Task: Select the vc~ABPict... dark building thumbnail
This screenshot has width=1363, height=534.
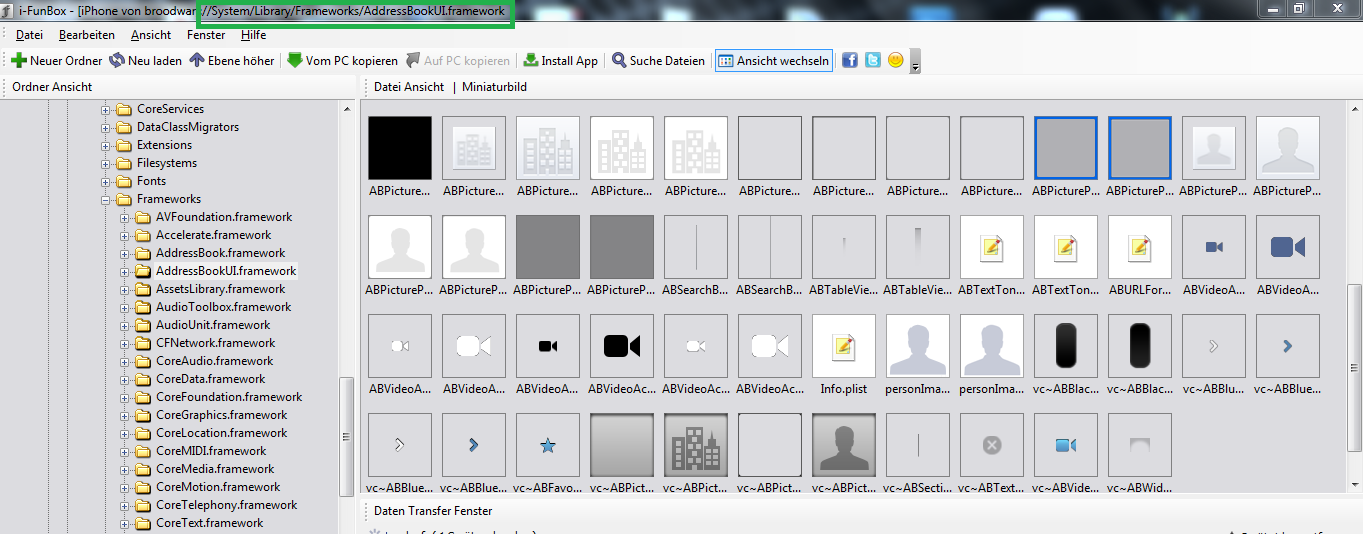Action: [x=696, y=445]
